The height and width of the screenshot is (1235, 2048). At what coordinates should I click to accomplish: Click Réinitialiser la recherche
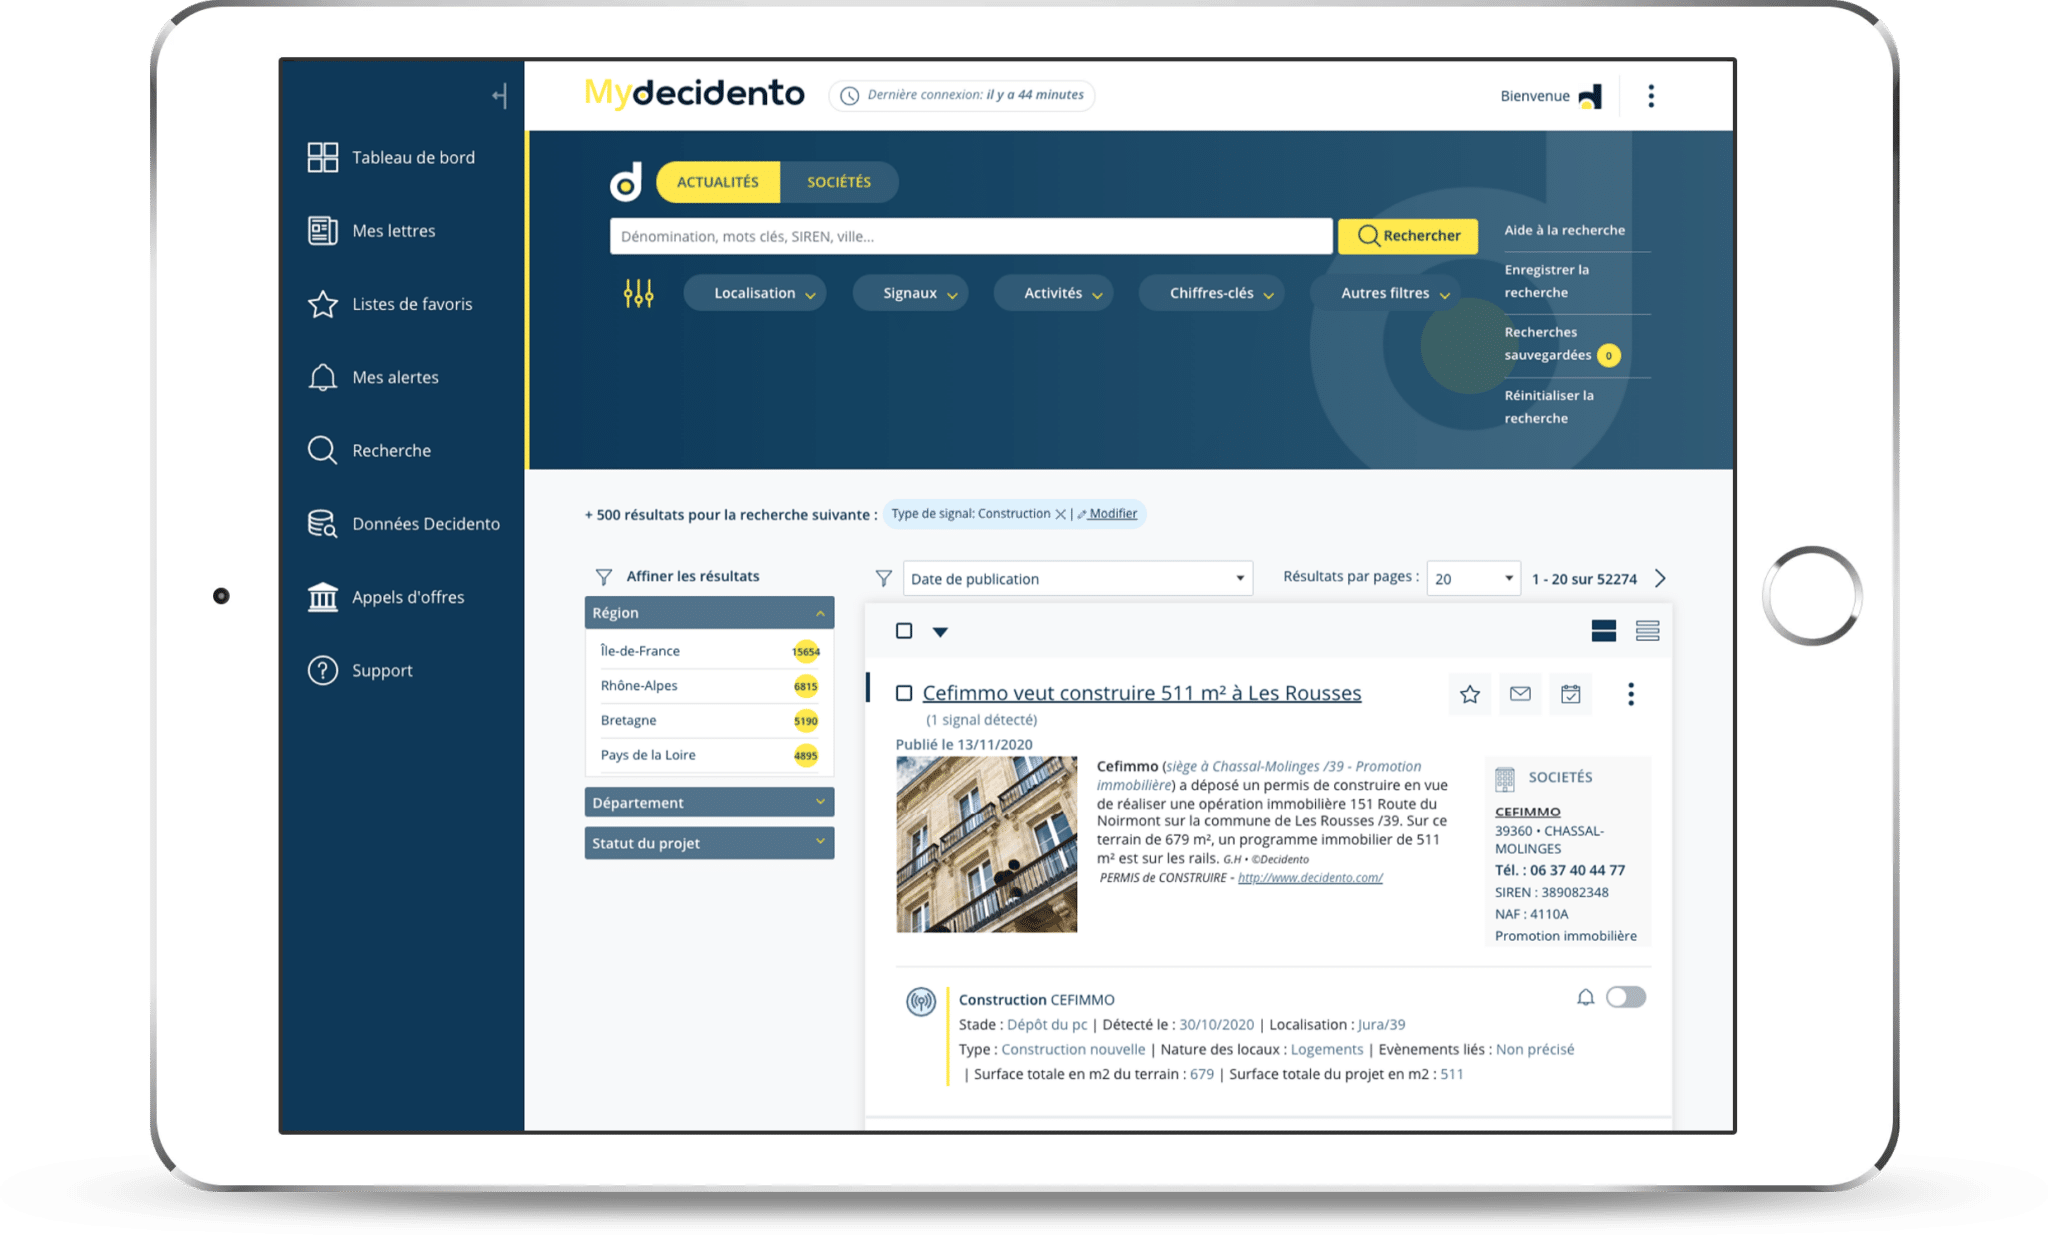coord(1549,407)
